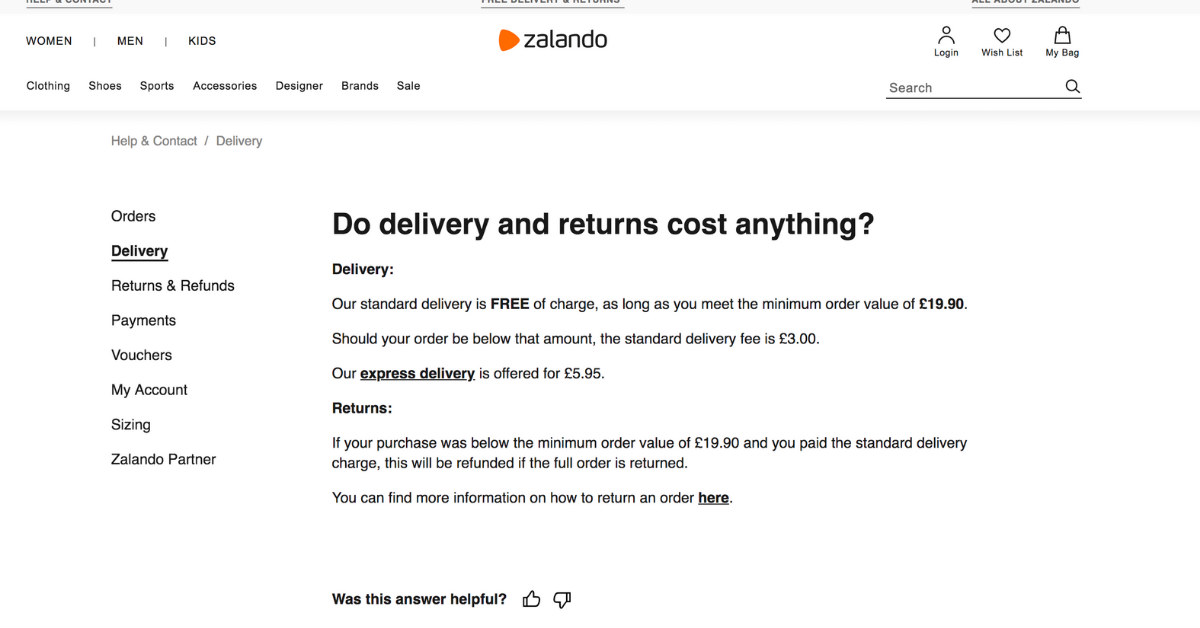Open the Clothing menu
Screen dimensions: 1200x628
[48, 86]
